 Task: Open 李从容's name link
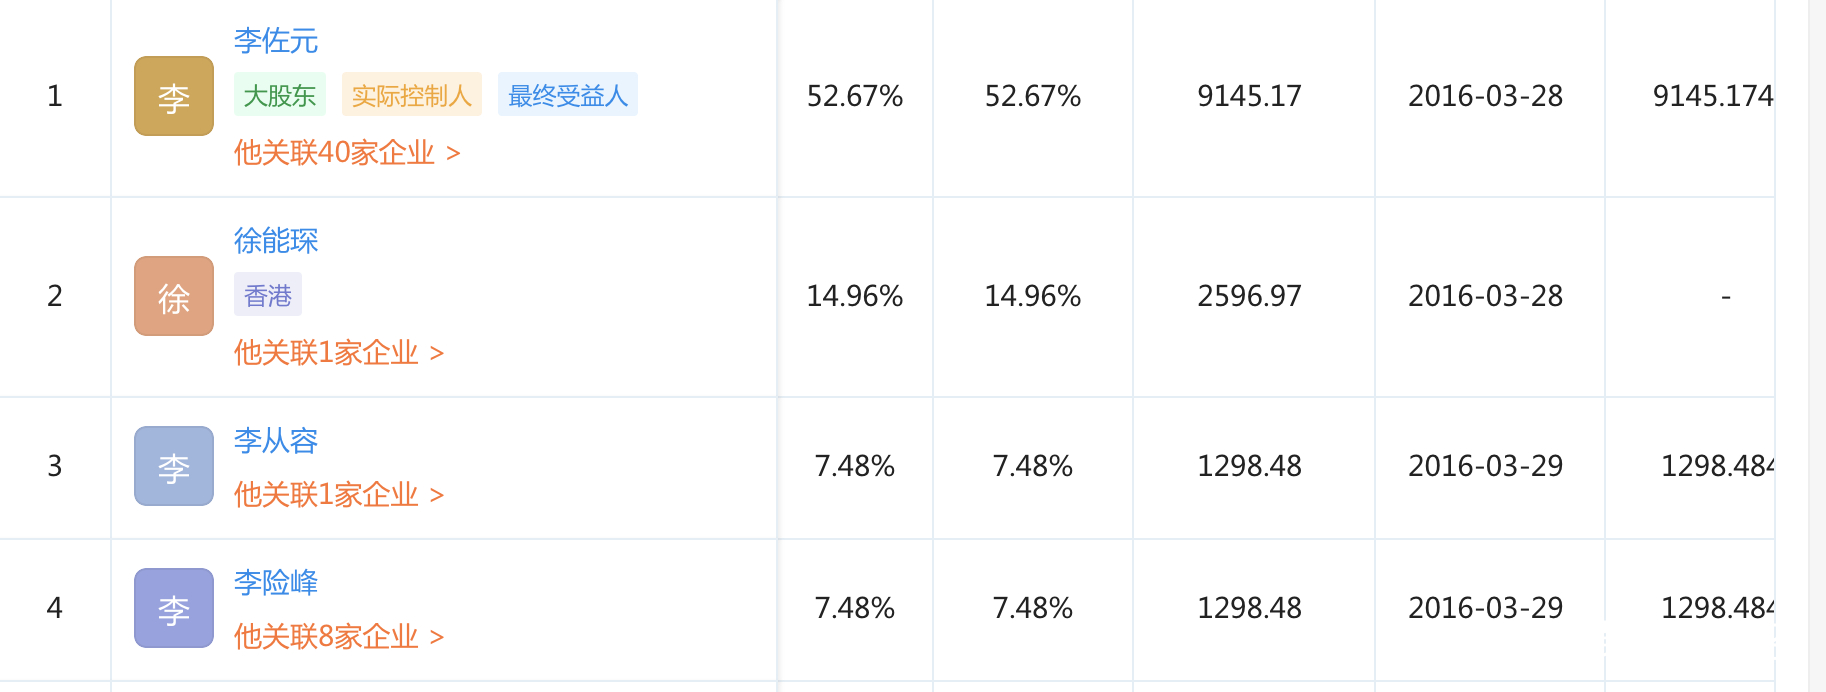[x=276, y=441]
